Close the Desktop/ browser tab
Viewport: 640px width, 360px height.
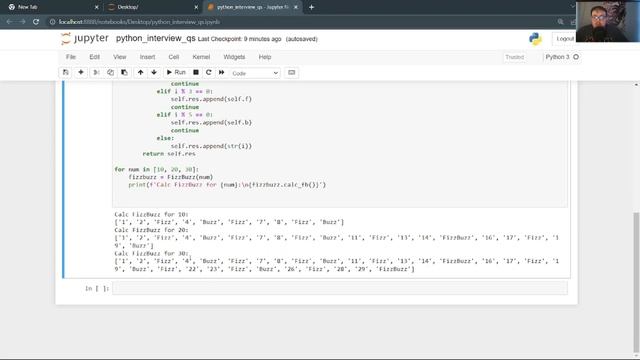click(x=196, y=7)
